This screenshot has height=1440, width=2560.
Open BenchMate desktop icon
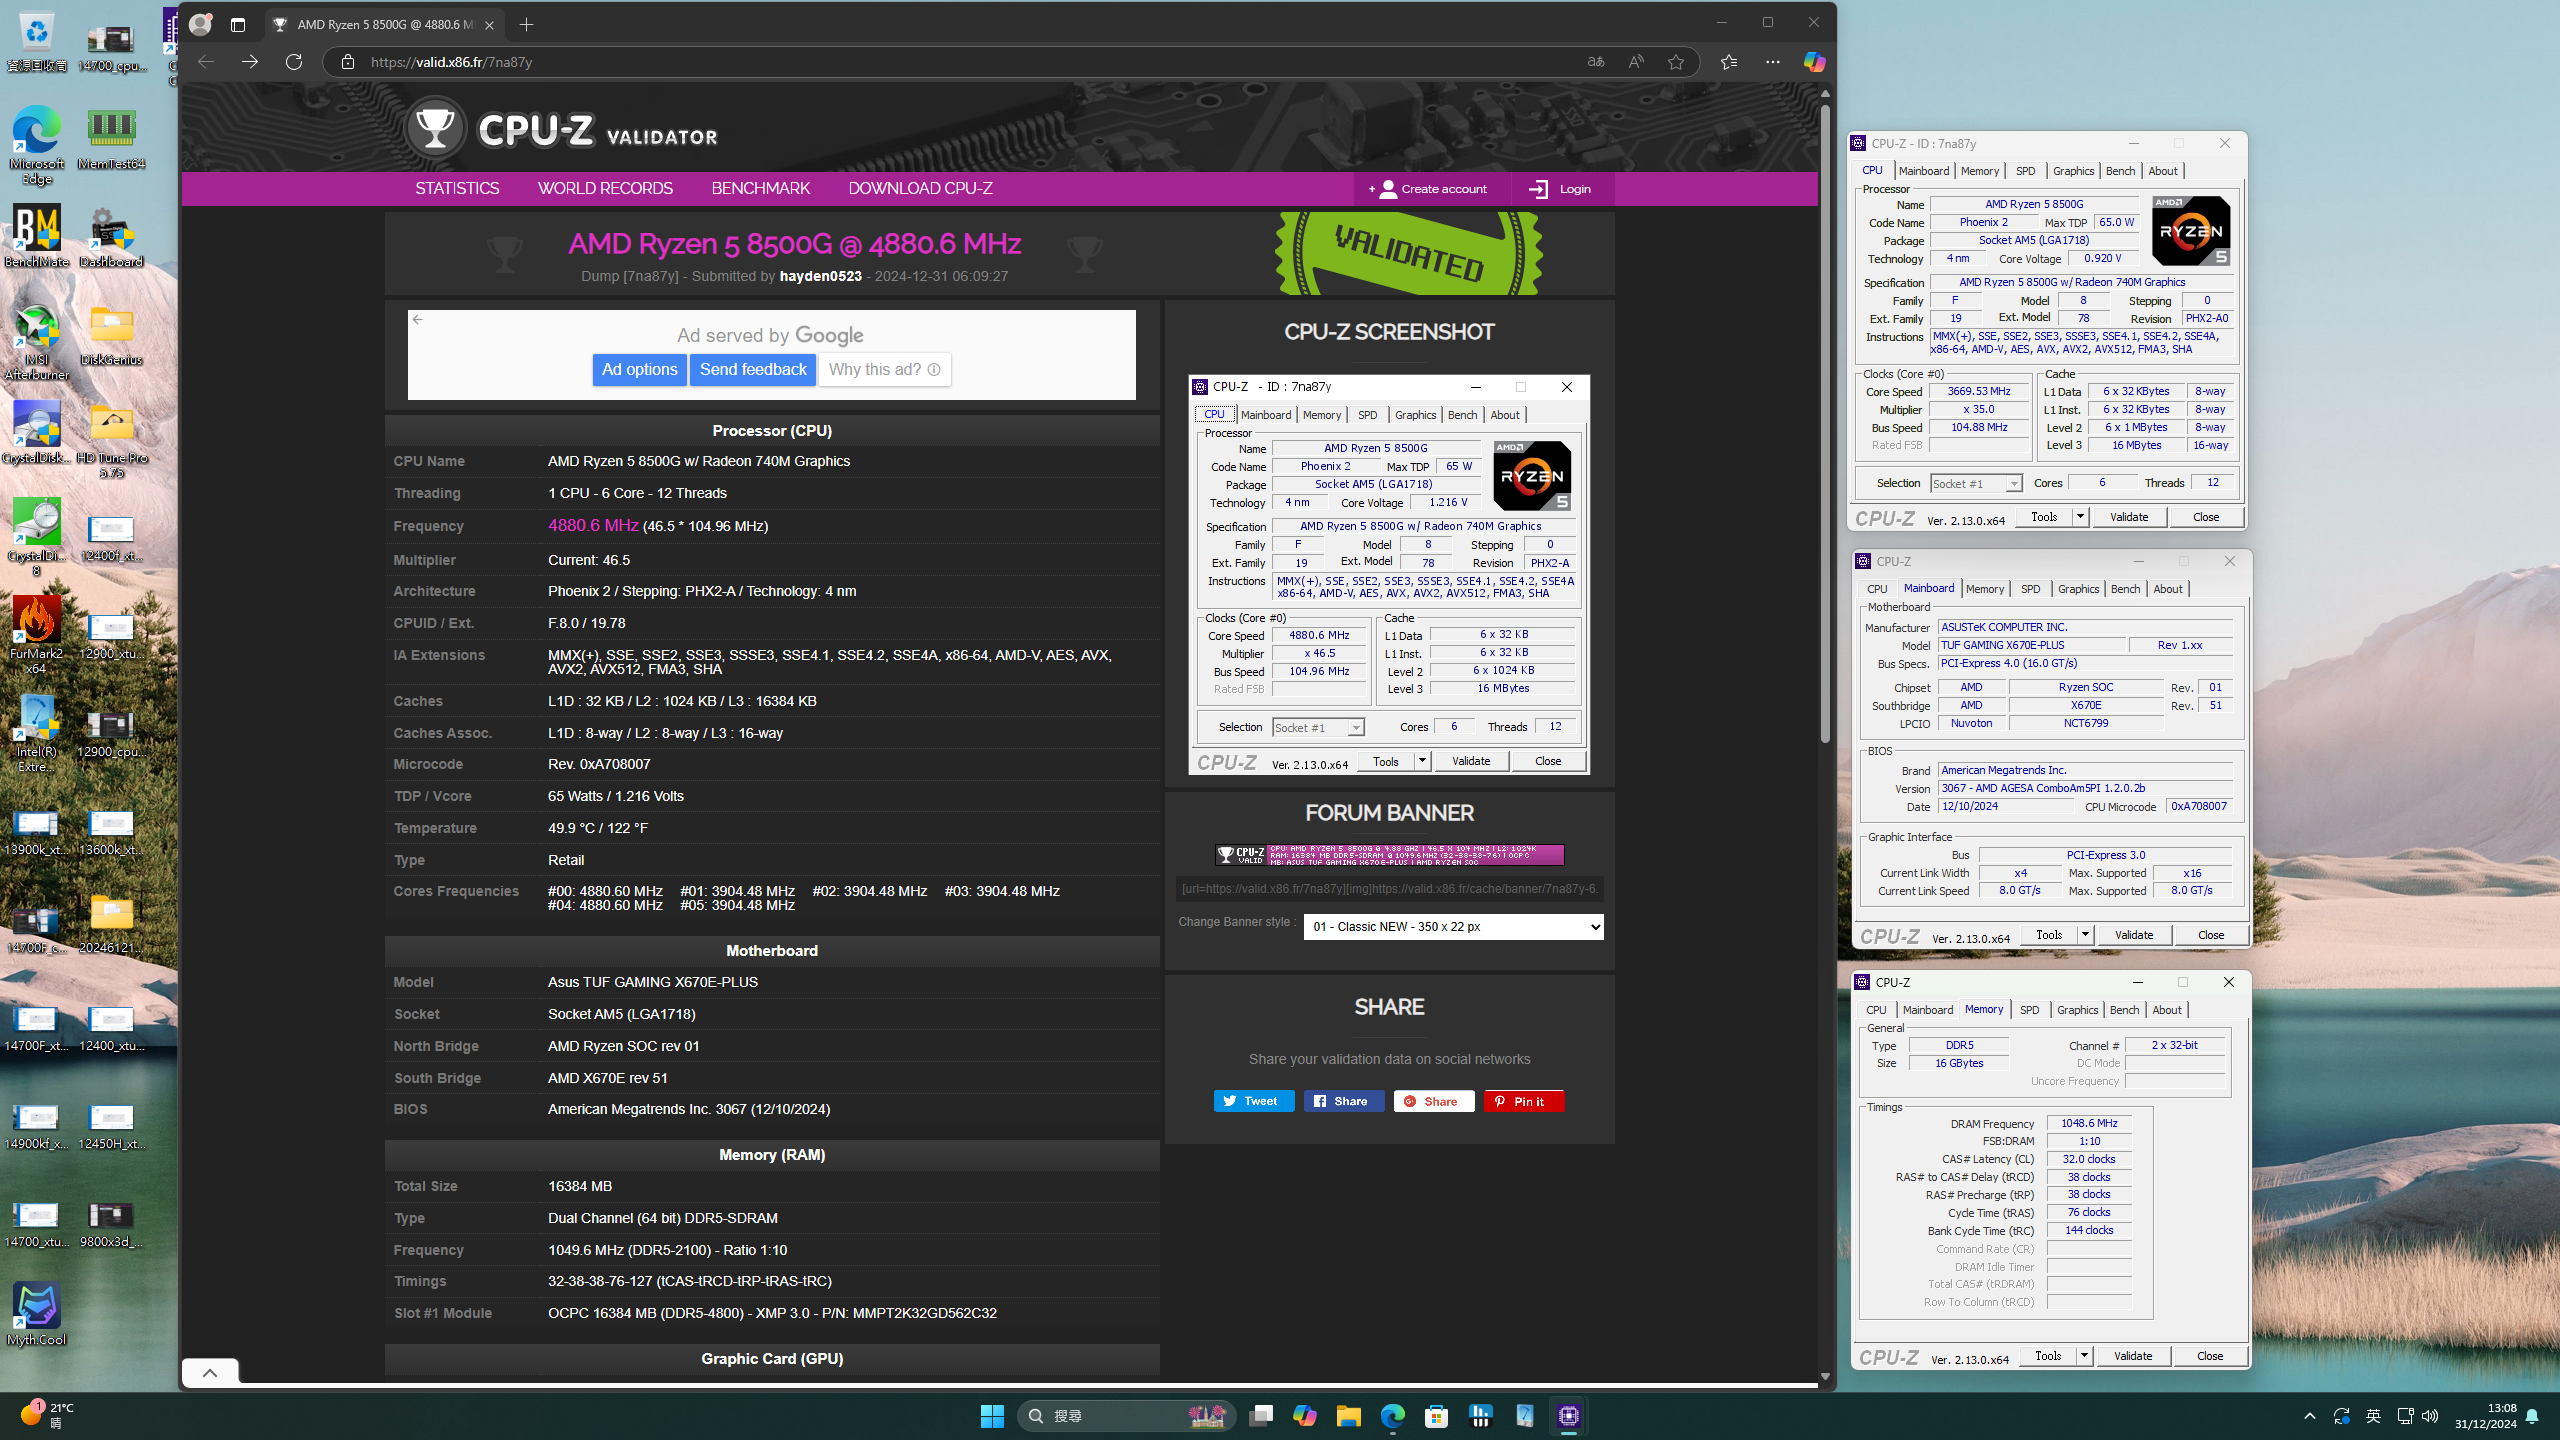tap(37, 237)
